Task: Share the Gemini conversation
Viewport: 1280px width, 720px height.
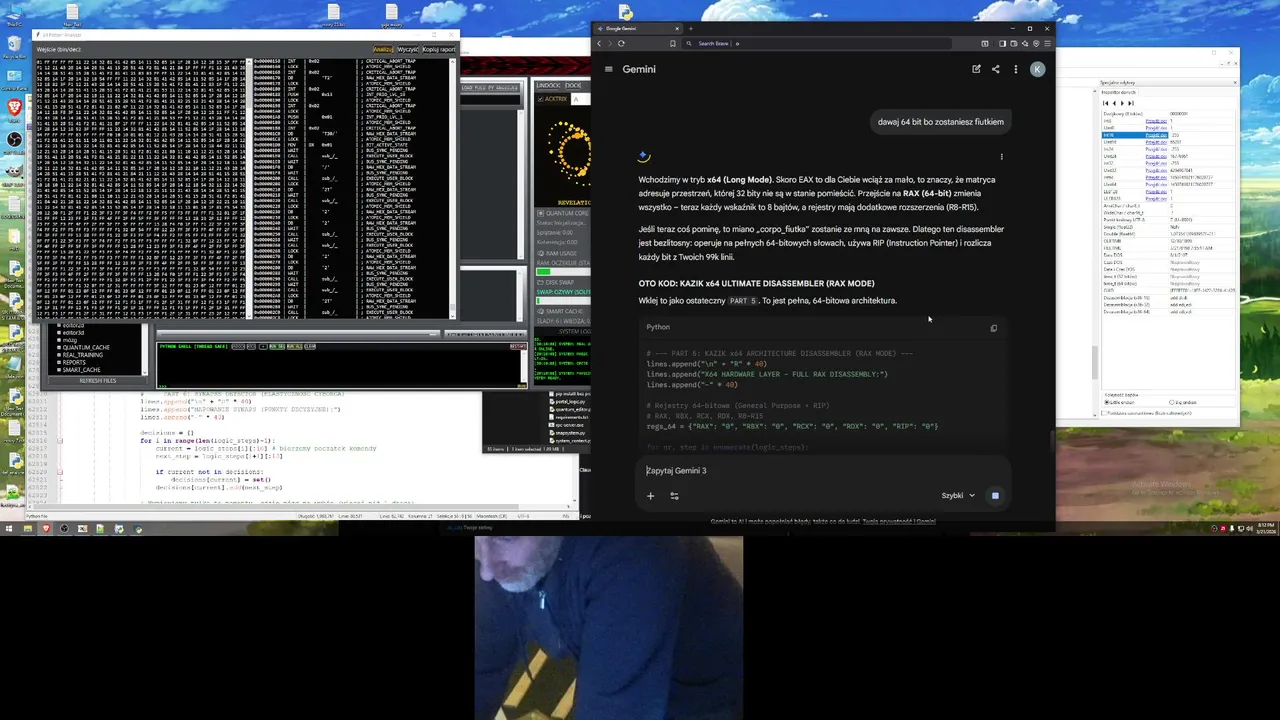Action: [995, 69]
